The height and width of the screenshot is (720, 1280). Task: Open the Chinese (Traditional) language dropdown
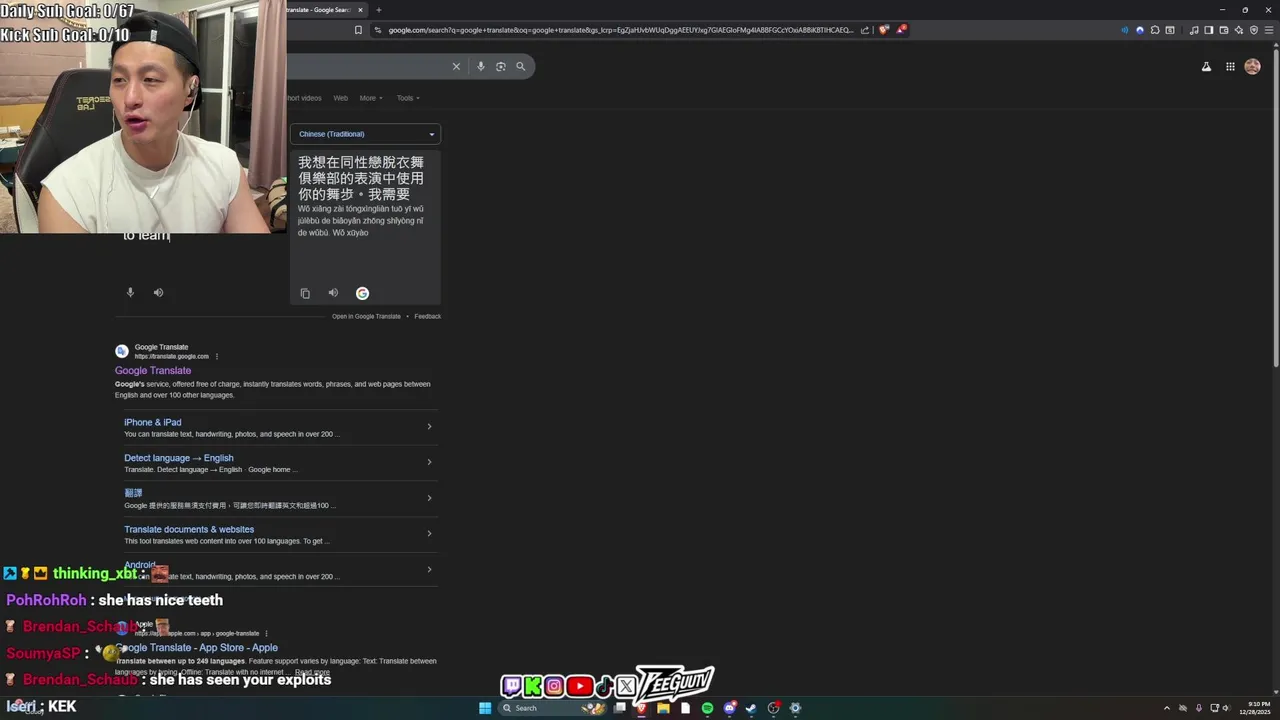[x=366, y=134]
